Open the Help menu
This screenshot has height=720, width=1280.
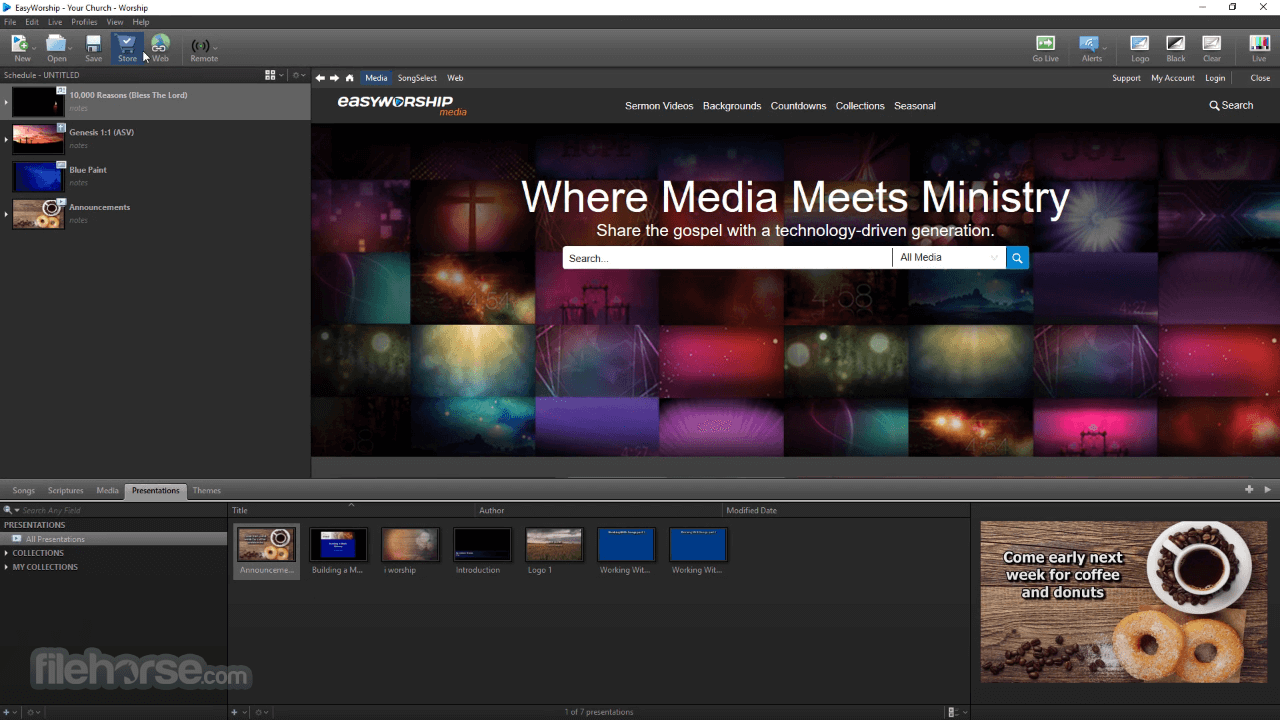141,22
